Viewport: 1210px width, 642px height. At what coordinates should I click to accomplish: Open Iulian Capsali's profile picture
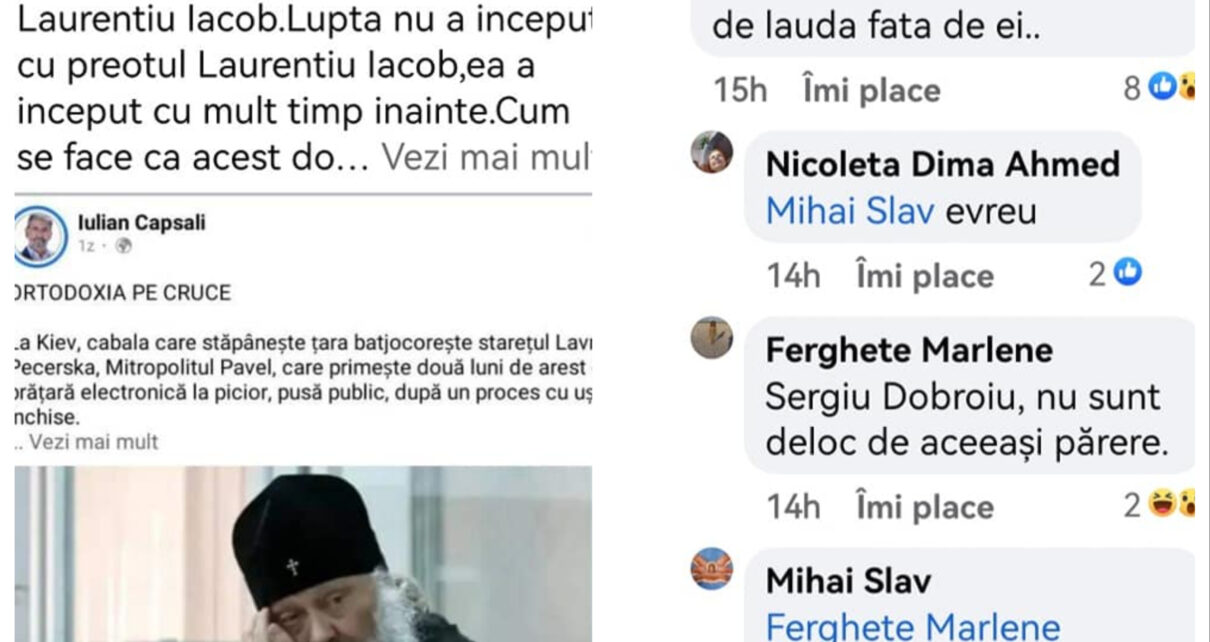[x=41, y=237]
